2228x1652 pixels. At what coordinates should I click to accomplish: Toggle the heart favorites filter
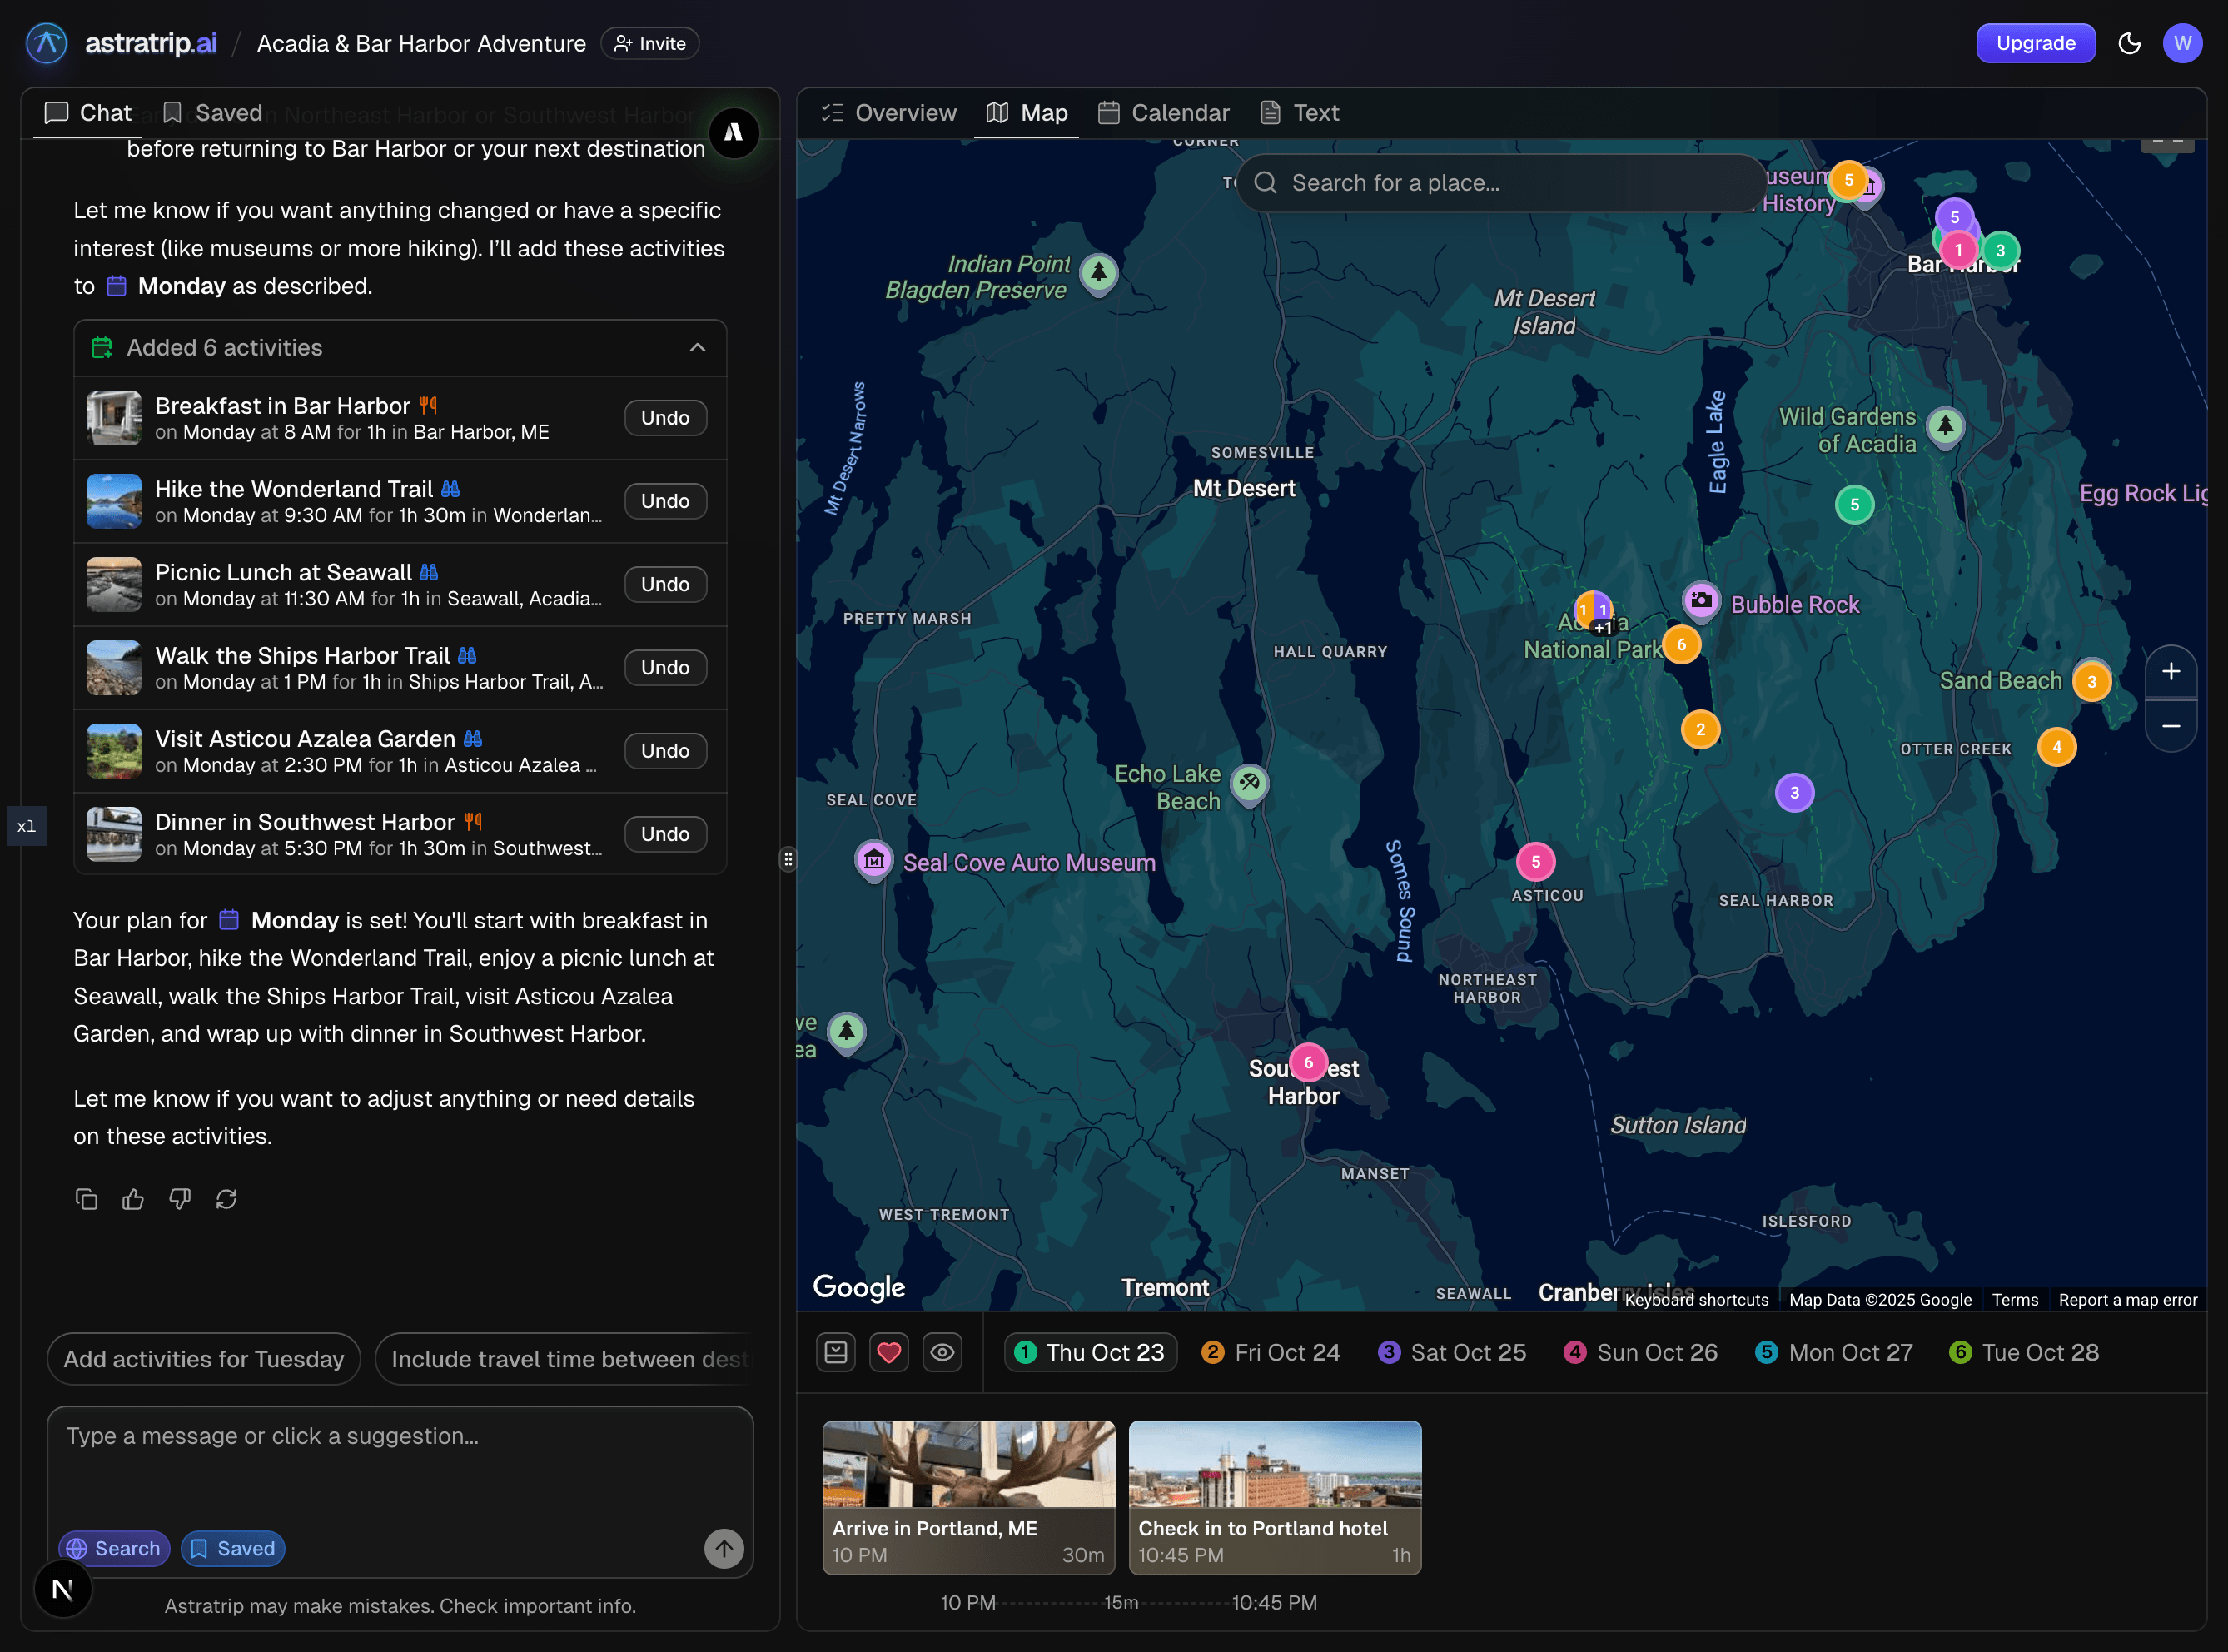coord(888,1352)
